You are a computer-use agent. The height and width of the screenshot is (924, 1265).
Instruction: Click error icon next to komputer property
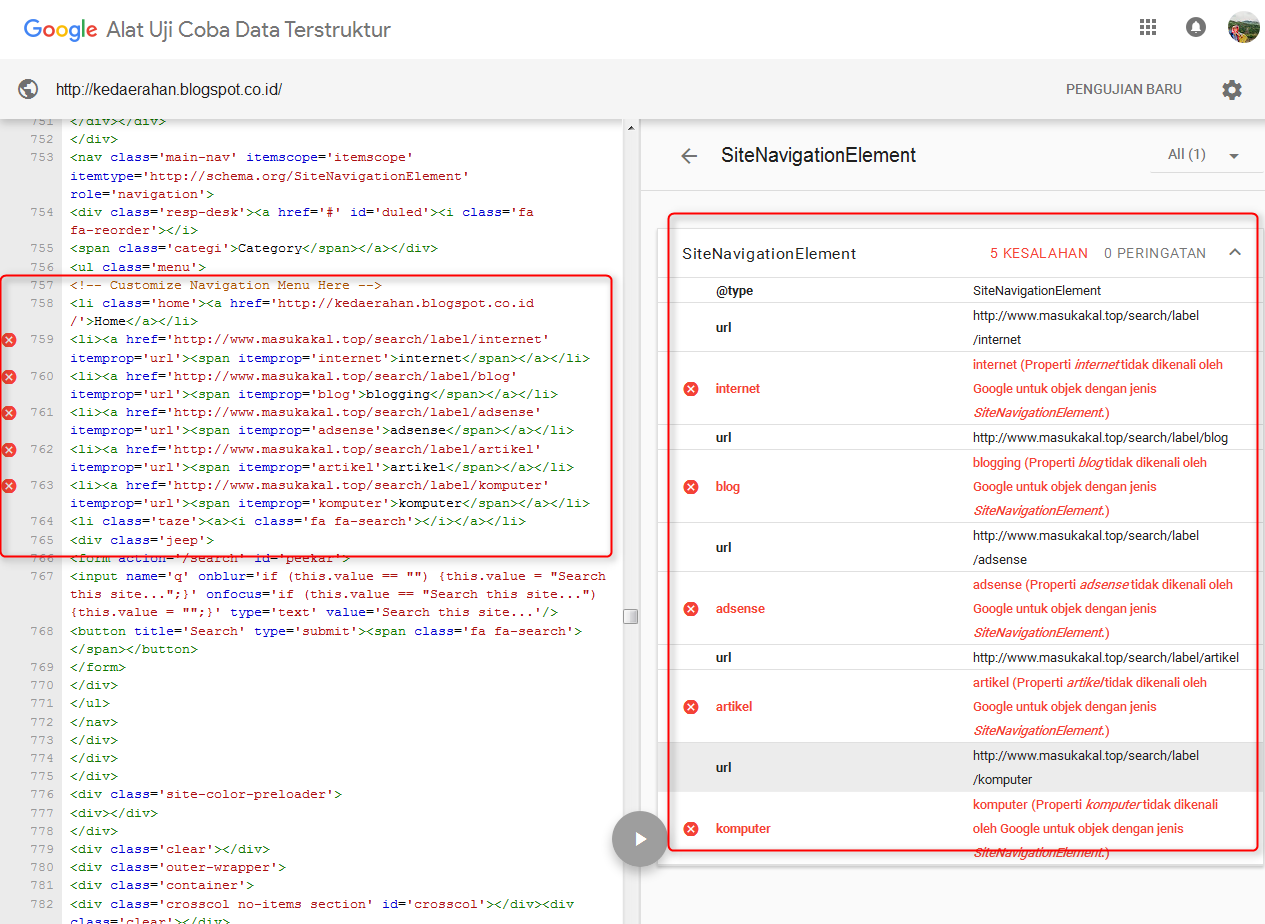691,829
